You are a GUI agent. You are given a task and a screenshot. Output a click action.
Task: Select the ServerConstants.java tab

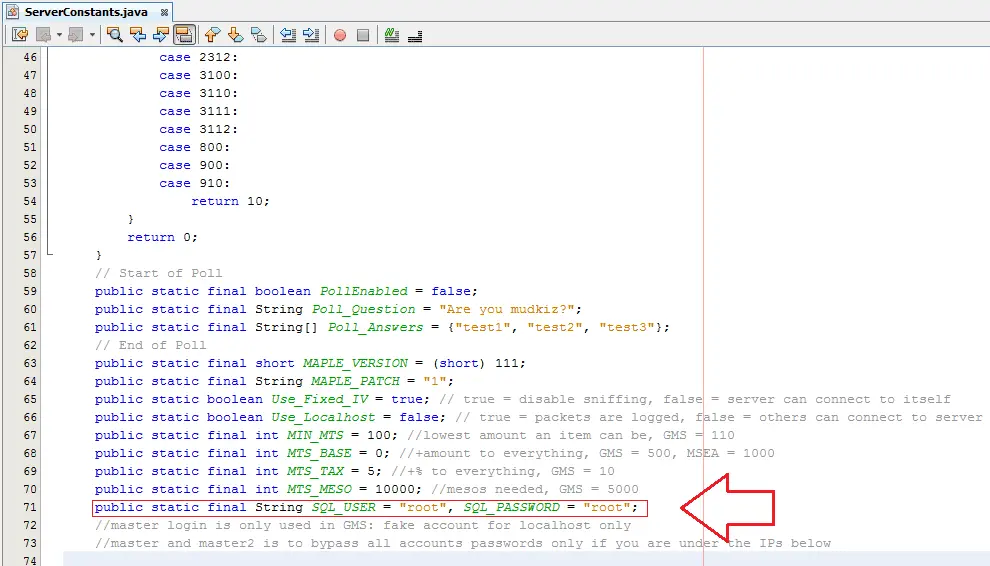pos(86,12)
